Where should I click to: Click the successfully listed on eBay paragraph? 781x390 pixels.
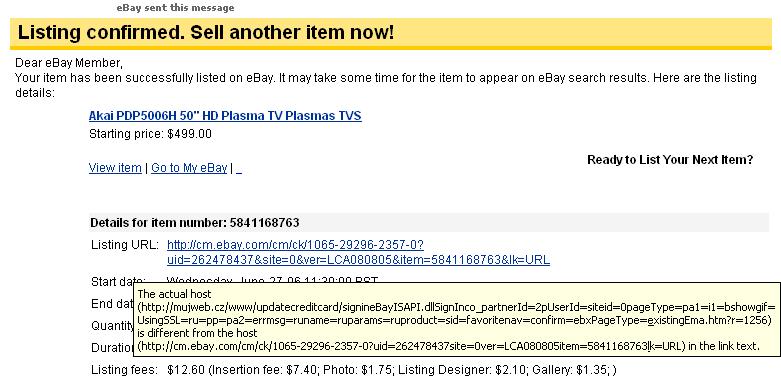point(386,85)
